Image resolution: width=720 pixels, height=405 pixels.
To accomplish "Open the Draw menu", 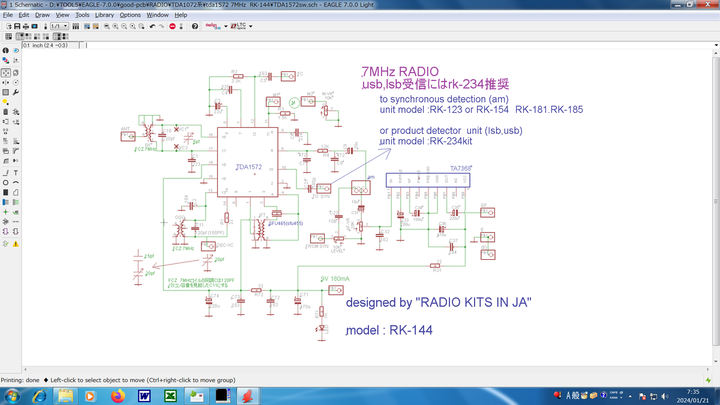I will (42, 15).
